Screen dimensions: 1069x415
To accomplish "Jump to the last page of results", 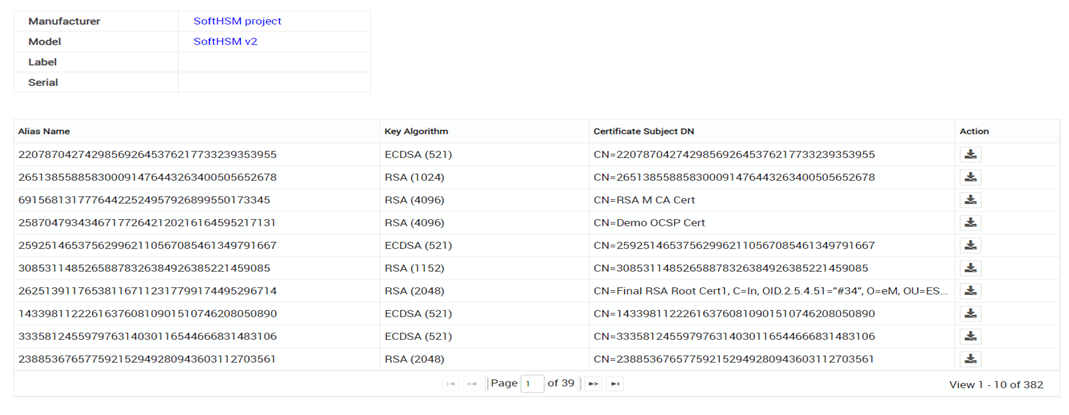I will [616, 384].
